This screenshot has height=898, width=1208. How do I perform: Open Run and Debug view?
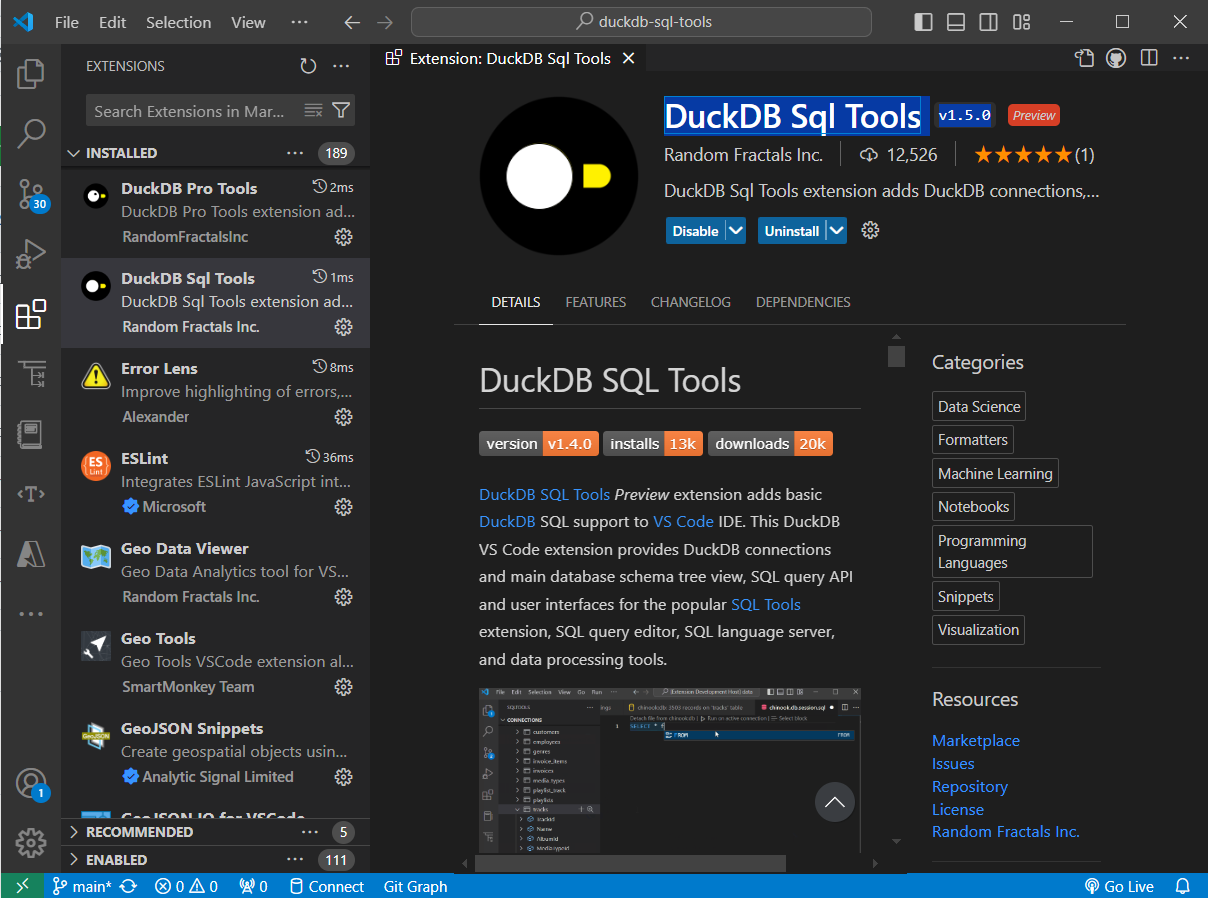click(x=31, y=254)
